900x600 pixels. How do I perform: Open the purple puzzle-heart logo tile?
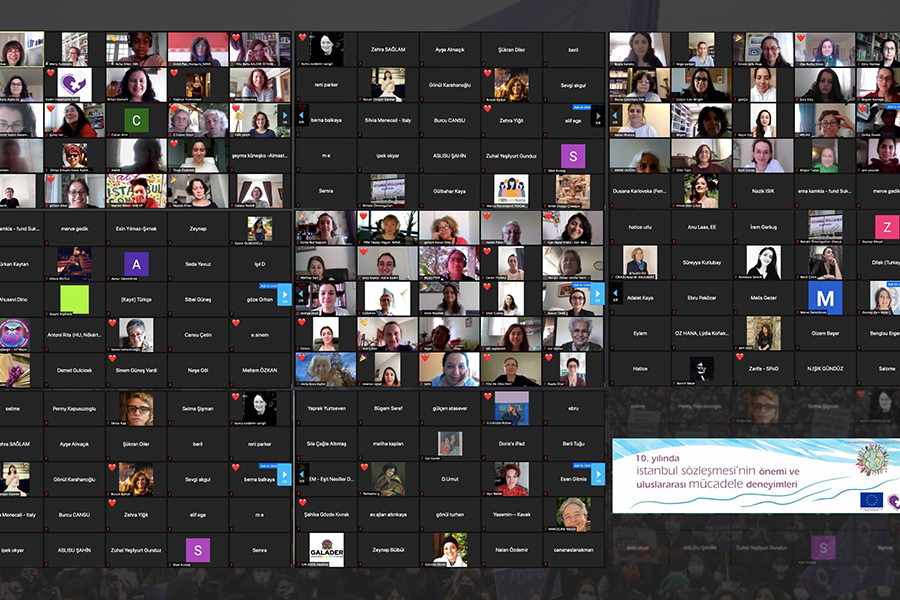coord(74,84)
